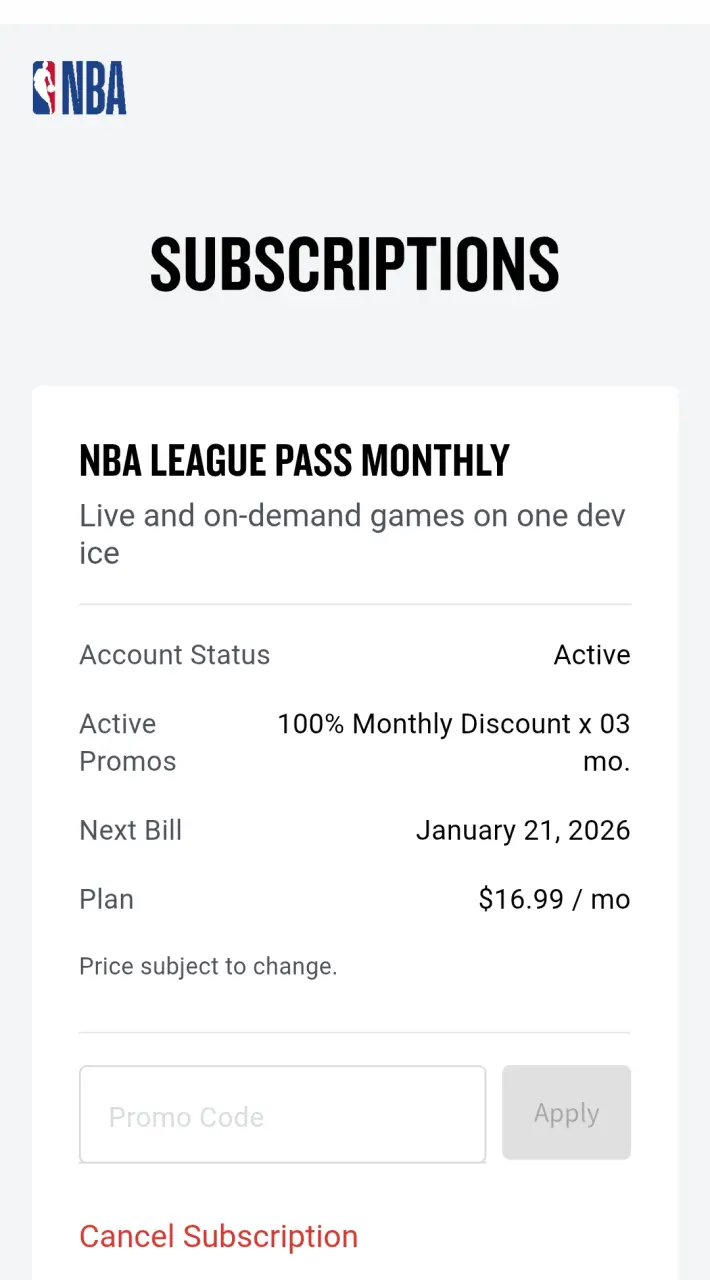Viewport: 710px width, 1280px height.
Task: Click the Account Status label
Action: pyautogui.click(x=175, y=655)
